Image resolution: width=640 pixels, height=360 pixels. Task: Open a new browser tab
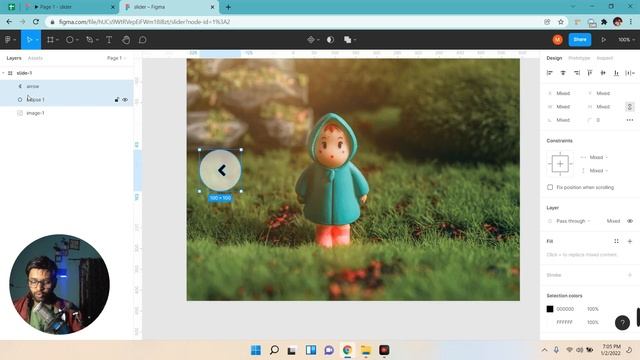[x=228, y=7]
